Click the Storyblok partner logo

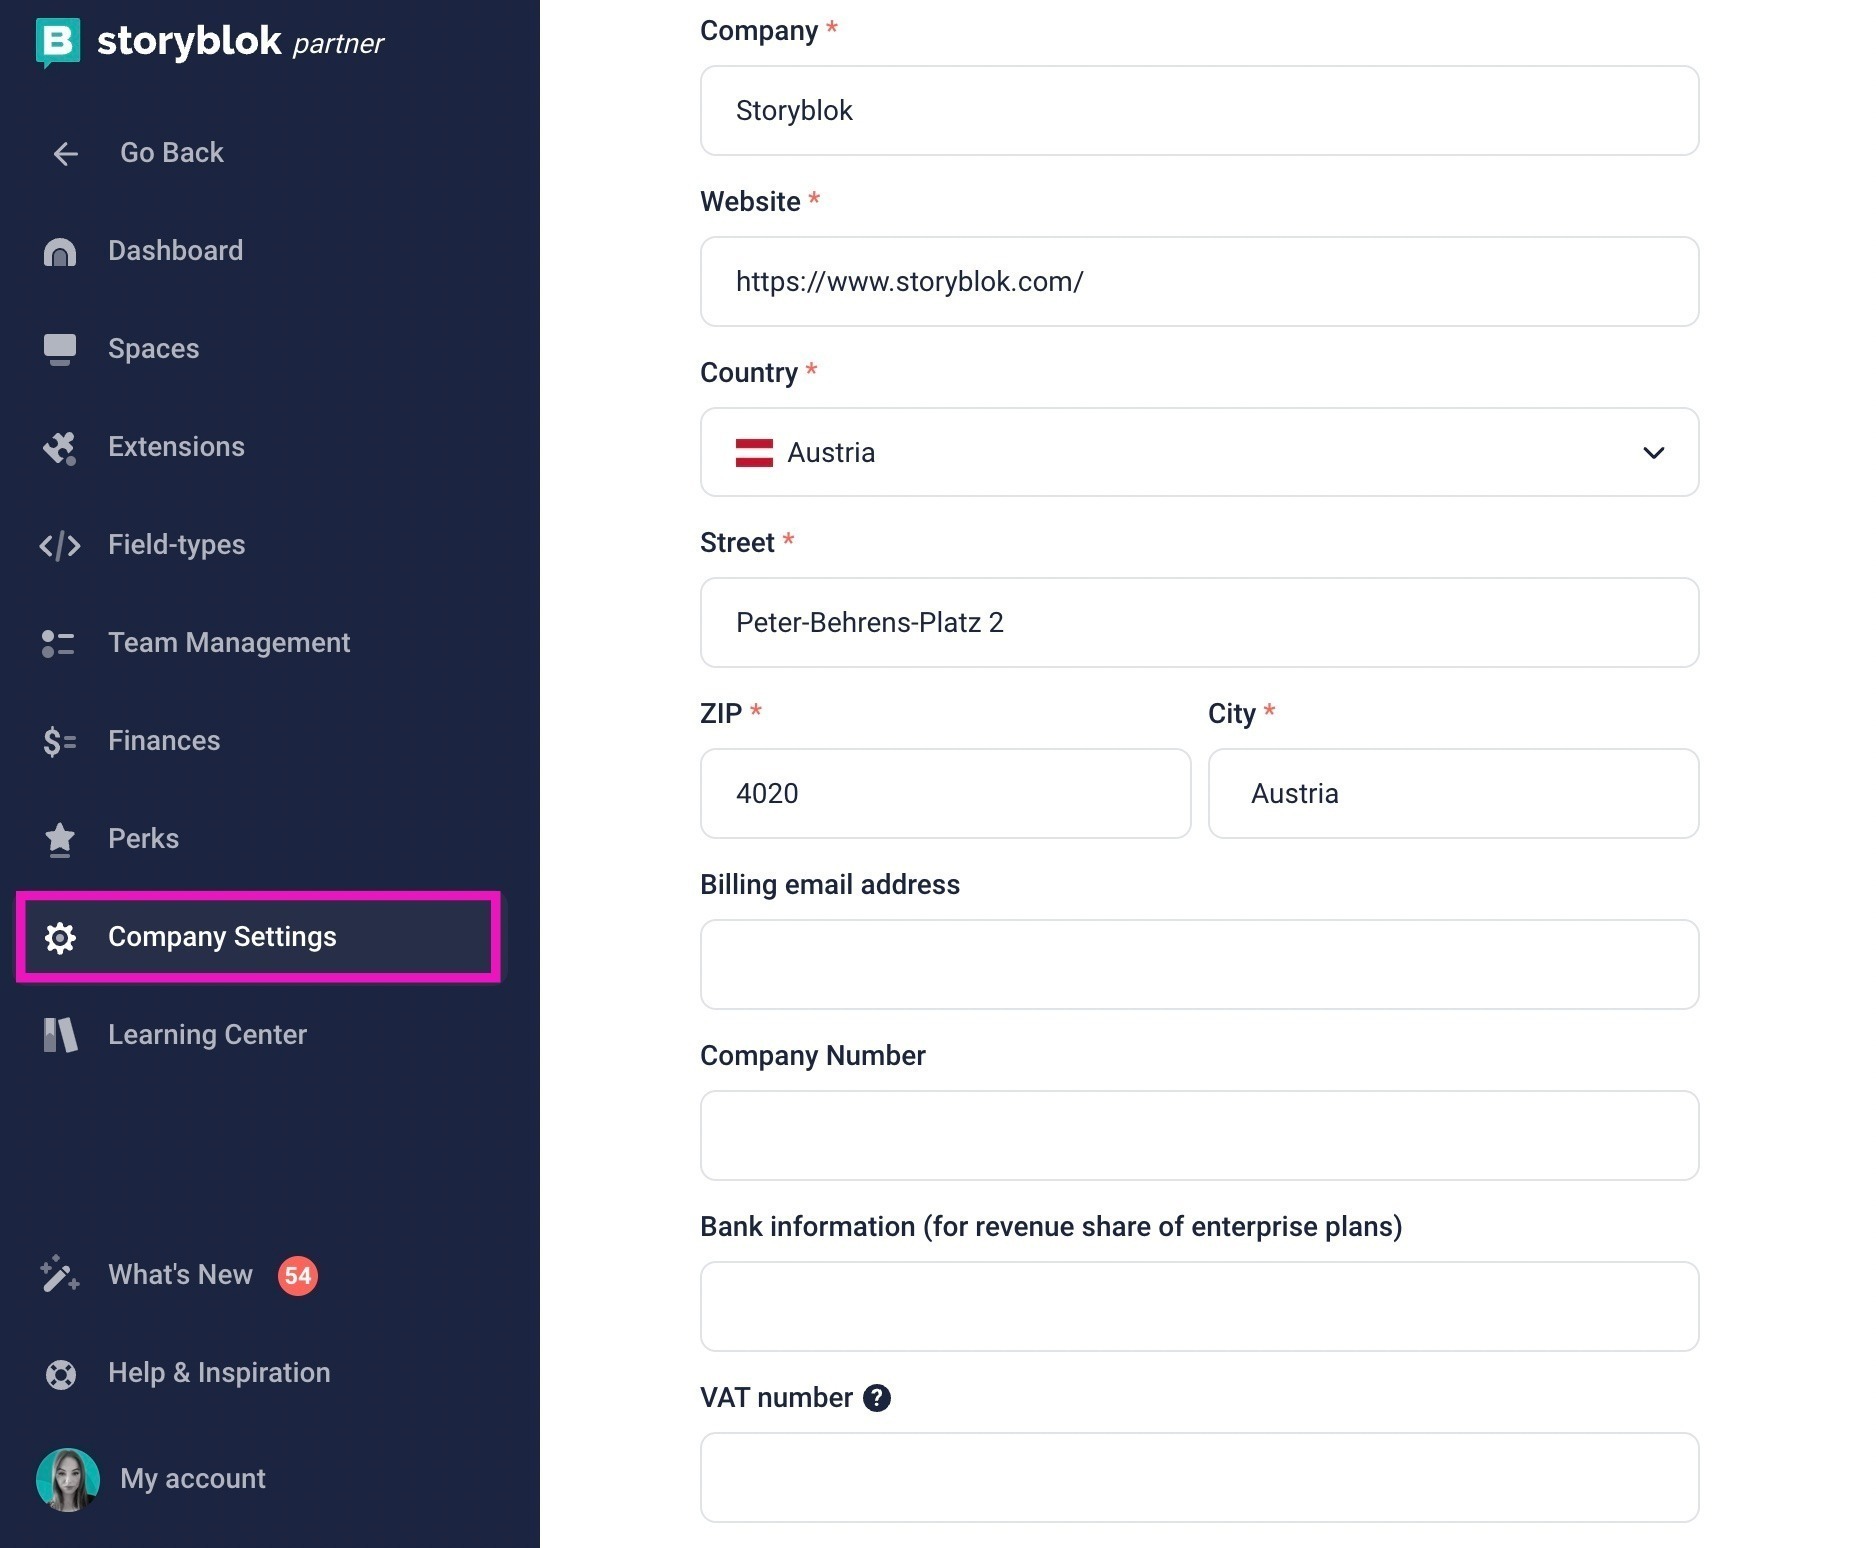click(x=210, y=42)
